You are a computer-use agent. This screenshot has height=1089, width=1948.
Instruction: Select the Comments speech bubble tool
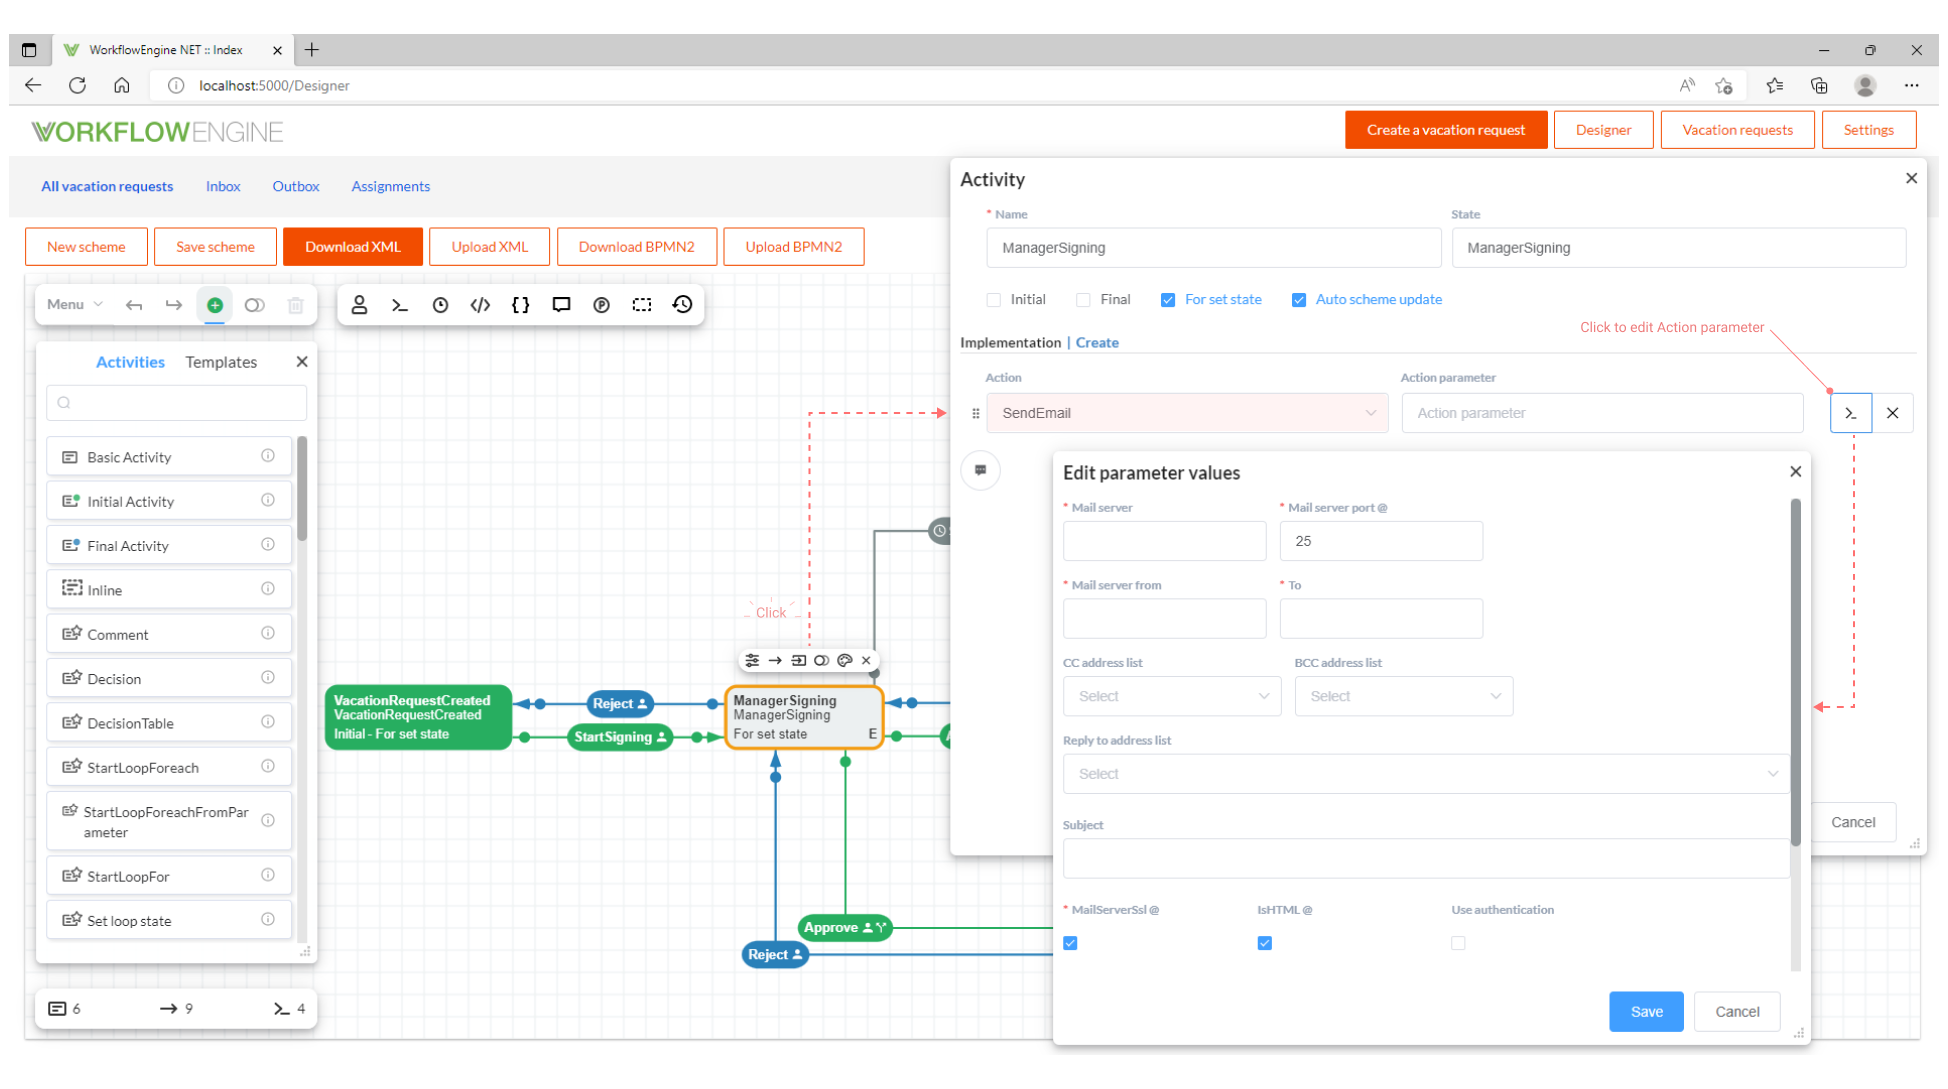pos(561,305)
